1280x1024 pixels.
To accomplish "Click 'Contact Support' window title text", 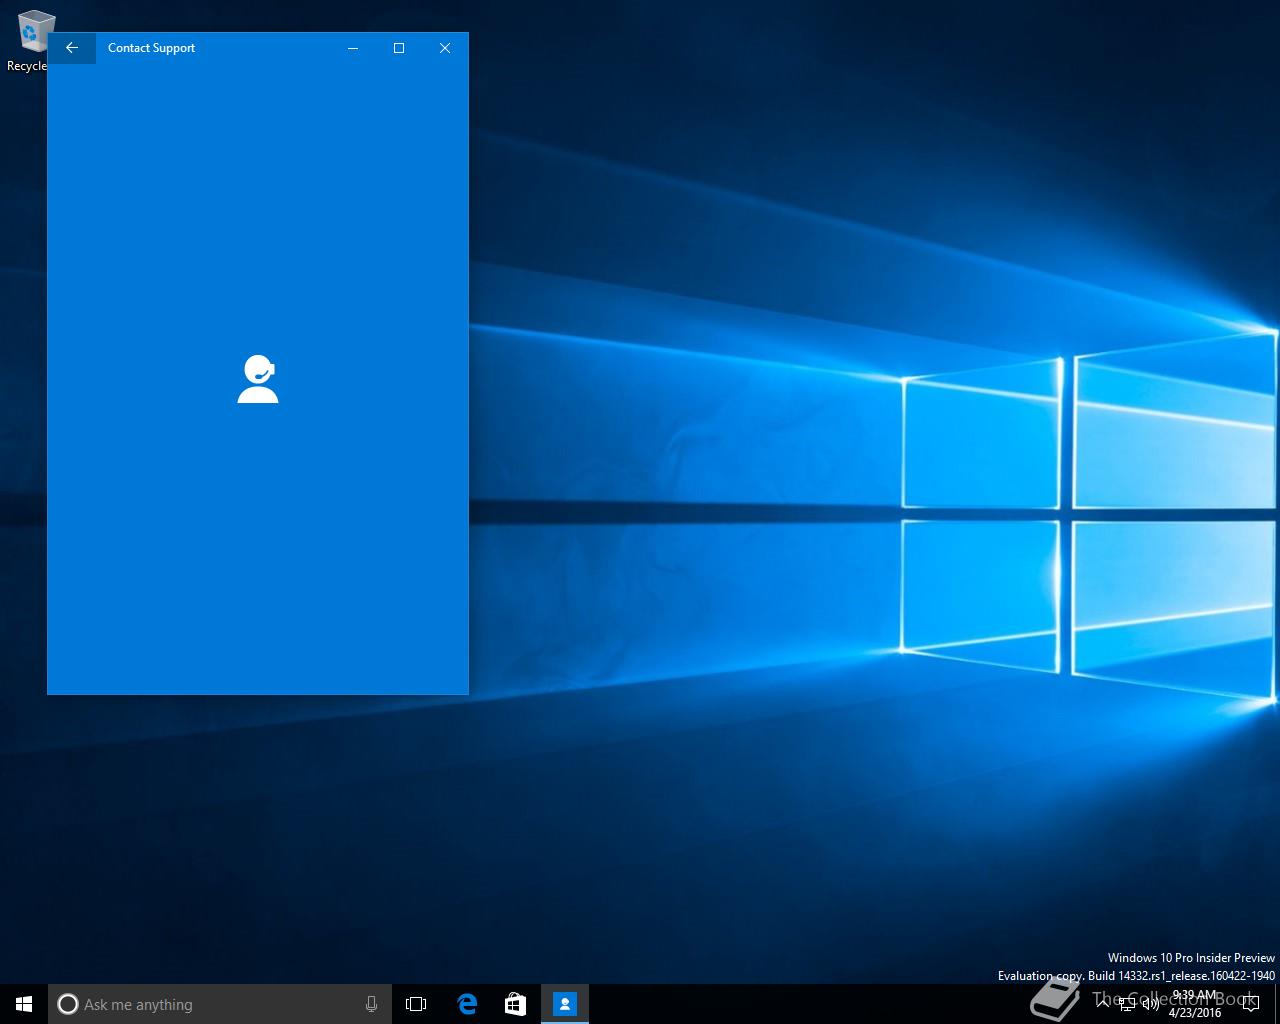I will point(152,48).
